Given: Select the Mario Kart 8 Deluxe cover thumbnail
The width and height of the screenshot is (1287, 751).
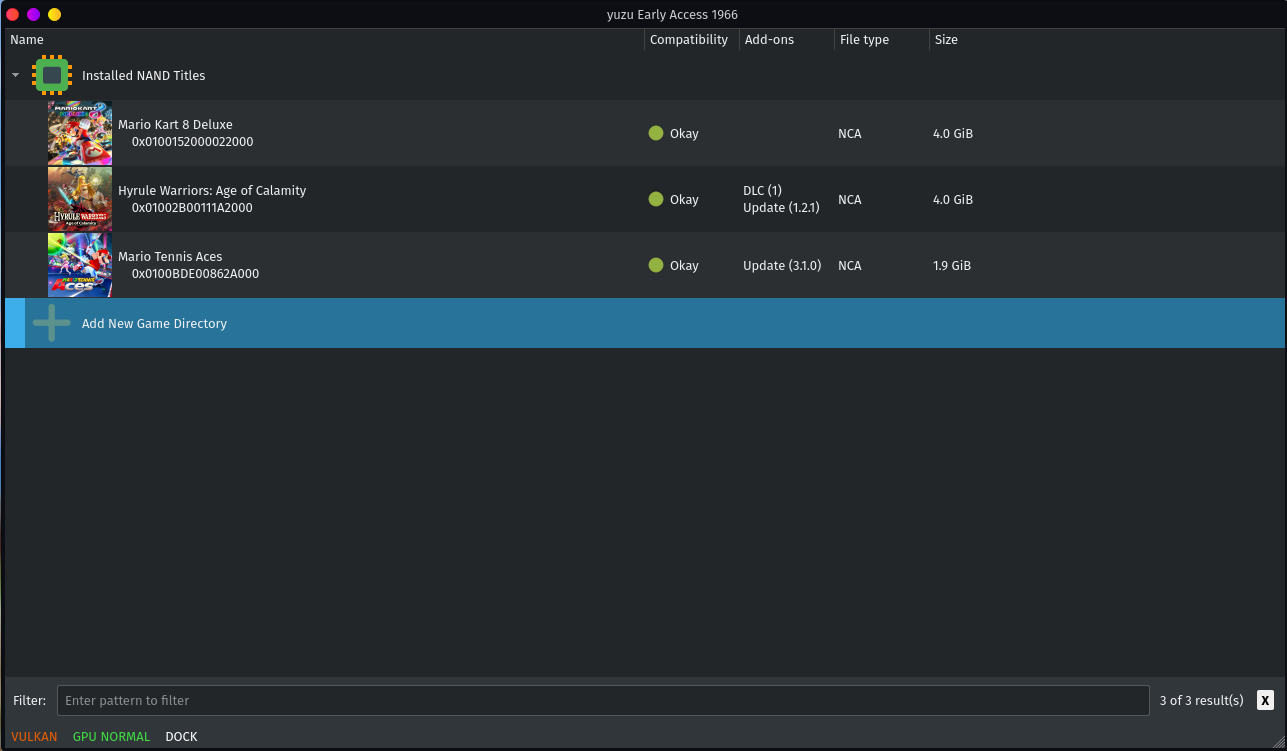Looking at the screenshot, I should 80,133.
